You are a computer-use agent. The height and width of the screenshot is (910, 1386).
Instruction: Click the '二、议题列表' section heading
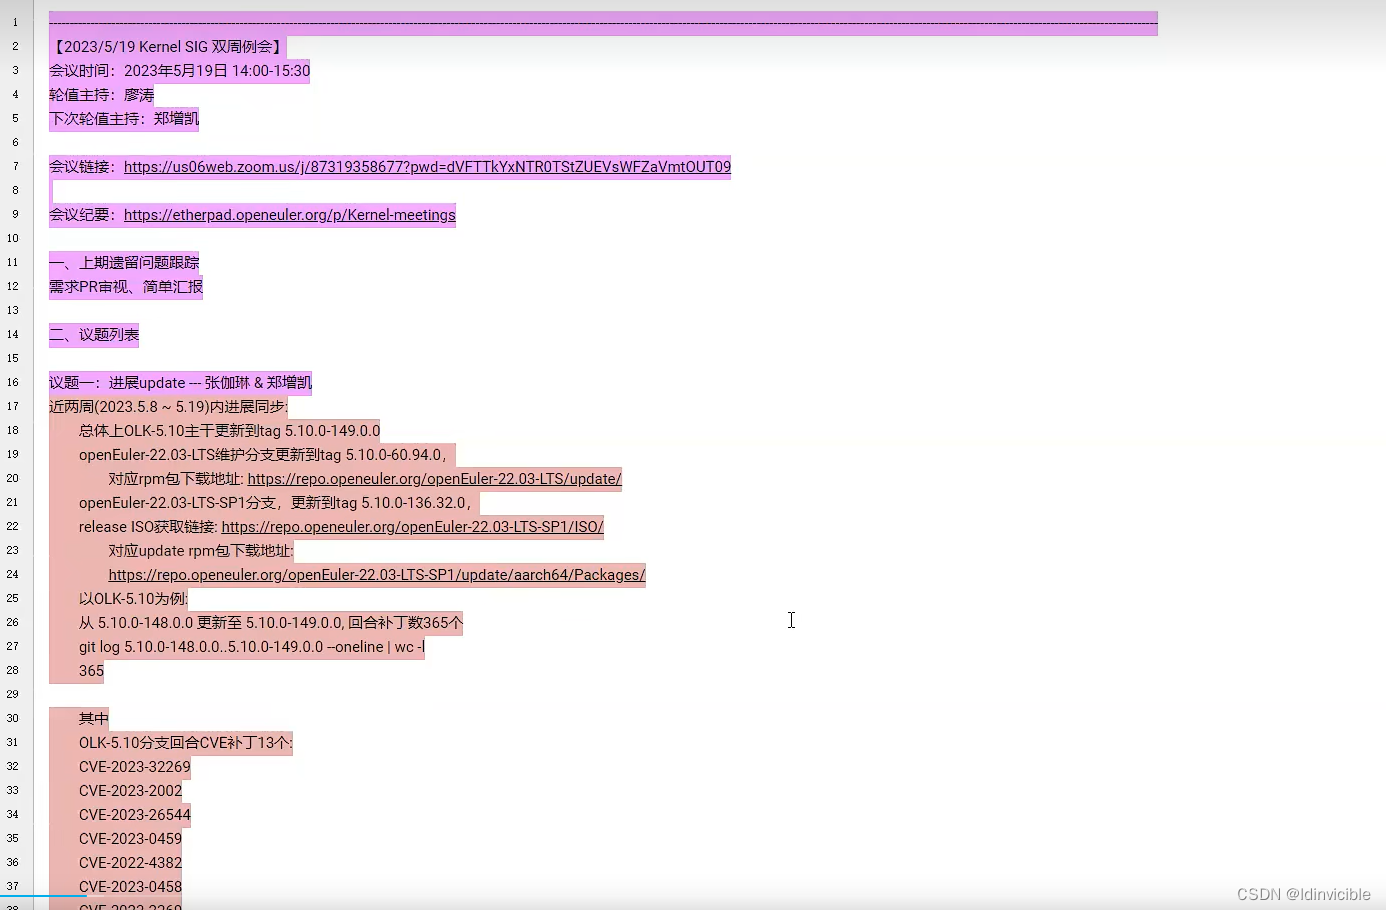click(93, 334)
